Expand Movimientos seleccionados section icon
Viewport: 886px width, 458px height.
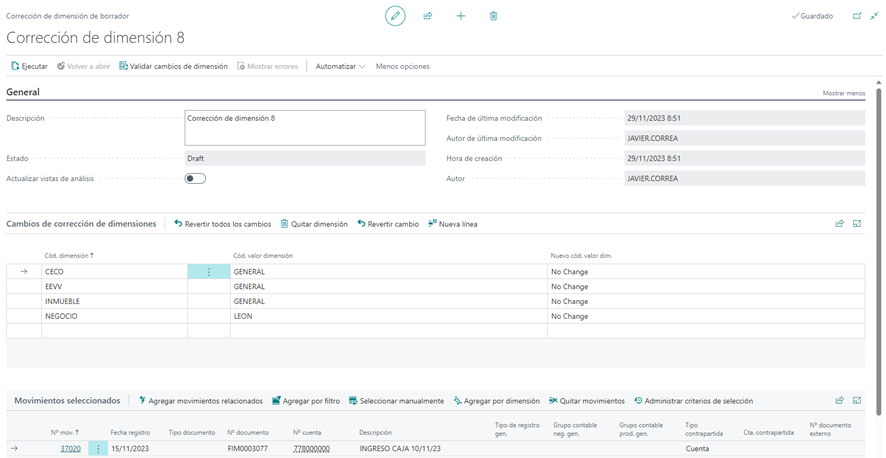(857, 400)
